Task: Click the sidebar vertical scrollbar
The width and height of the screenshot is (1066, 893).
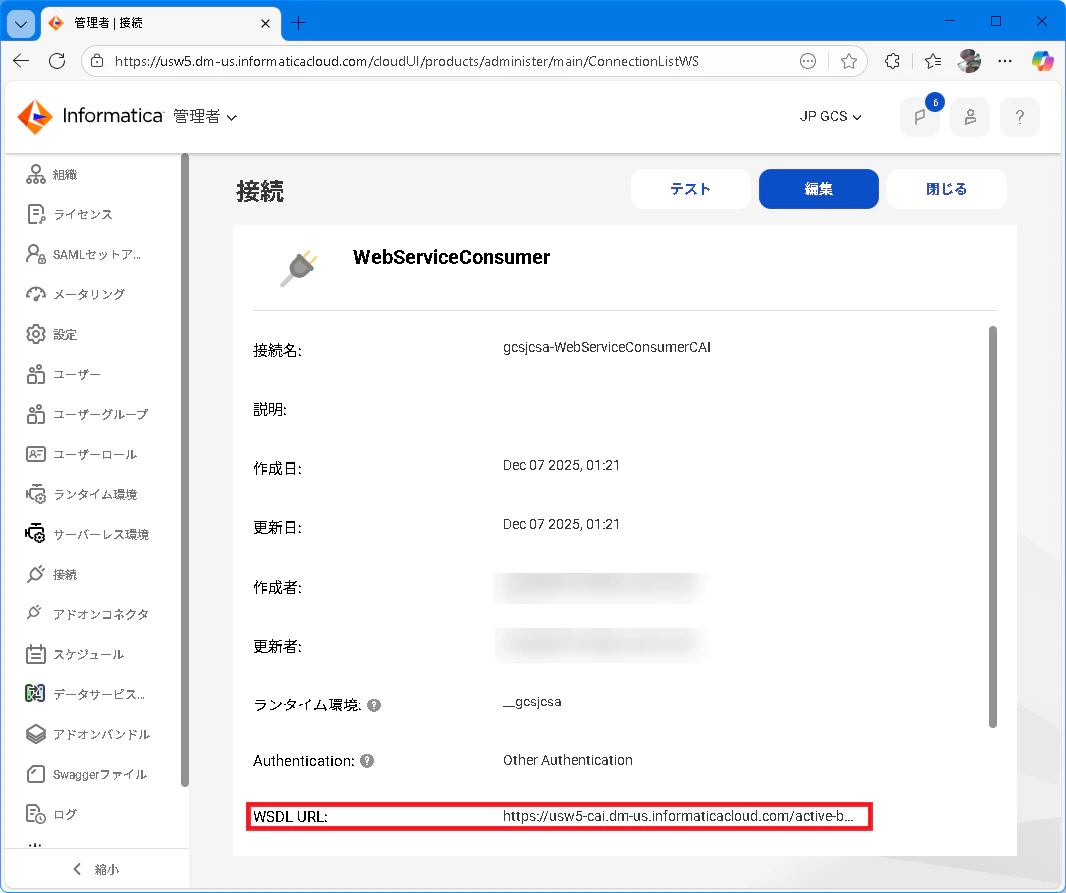Action: click(185, 470)
